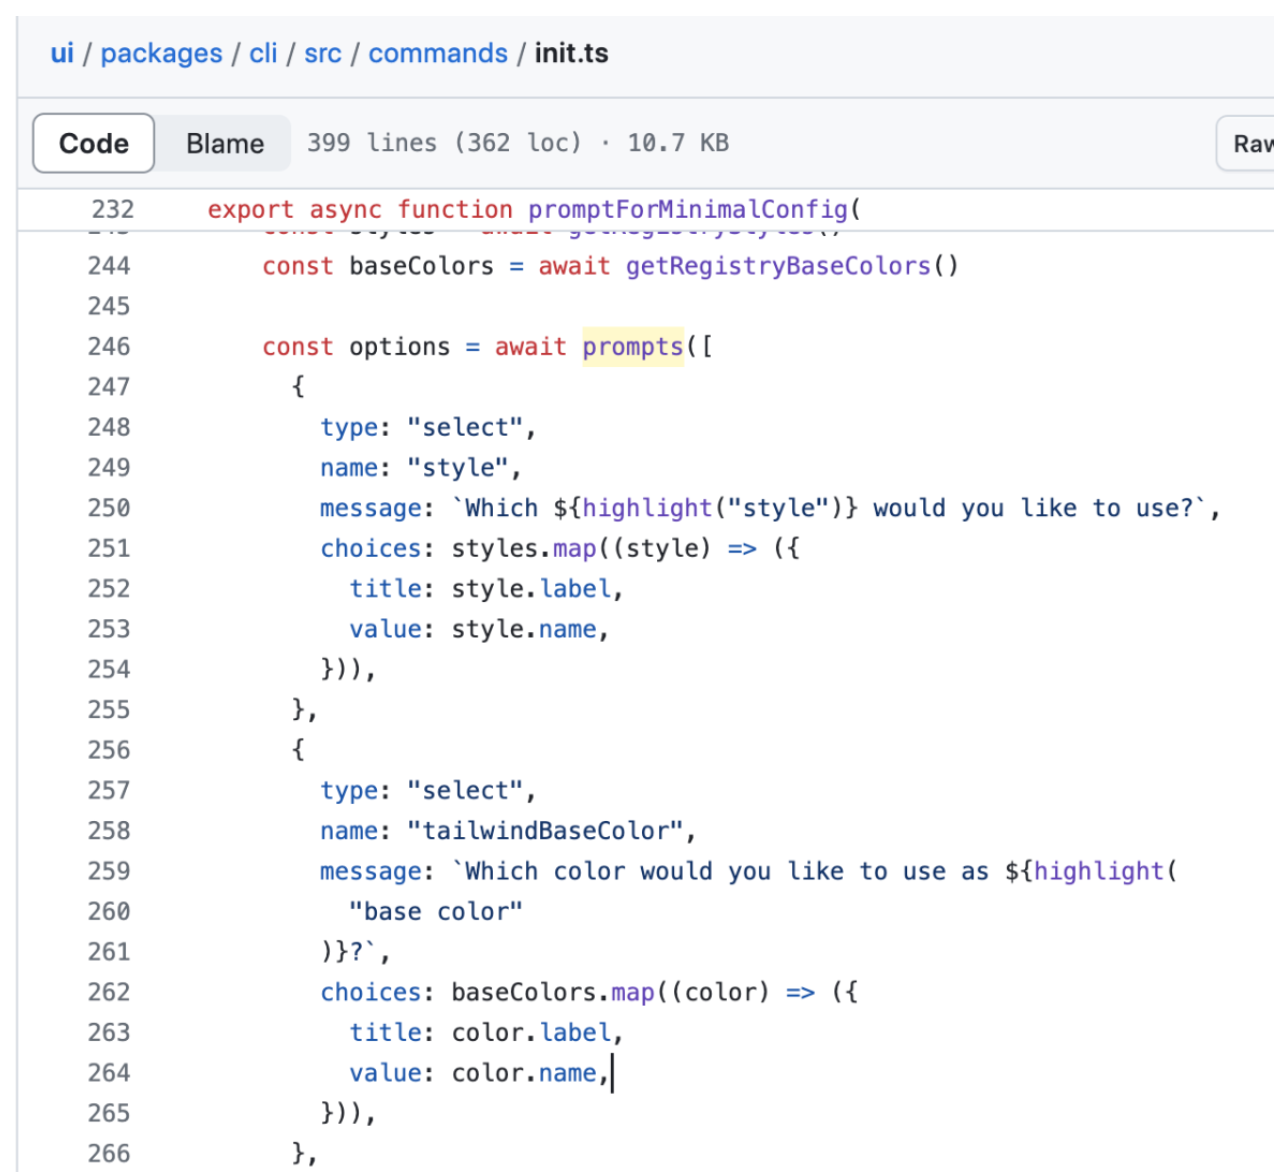1284x1172 pixels.
Task: Click style.name on line 253
Action: click(524, 629)
